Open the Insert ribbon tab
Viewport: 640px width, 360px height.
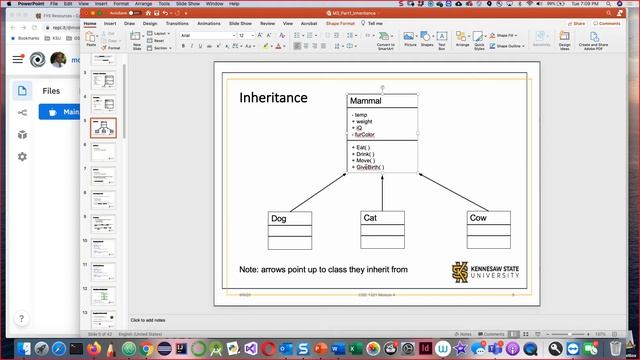[110, 24]
